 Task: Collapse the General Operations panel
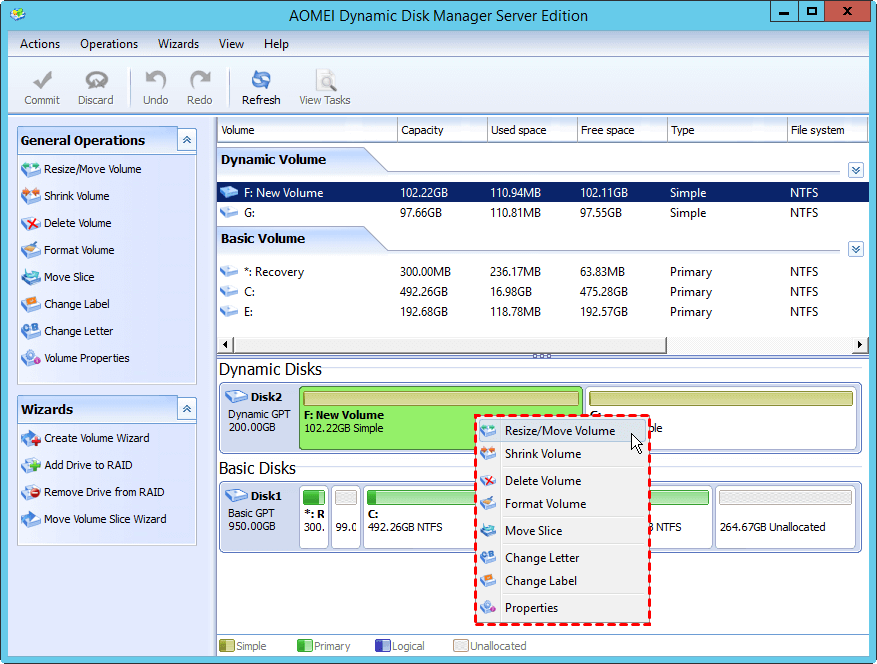[187, 140]
